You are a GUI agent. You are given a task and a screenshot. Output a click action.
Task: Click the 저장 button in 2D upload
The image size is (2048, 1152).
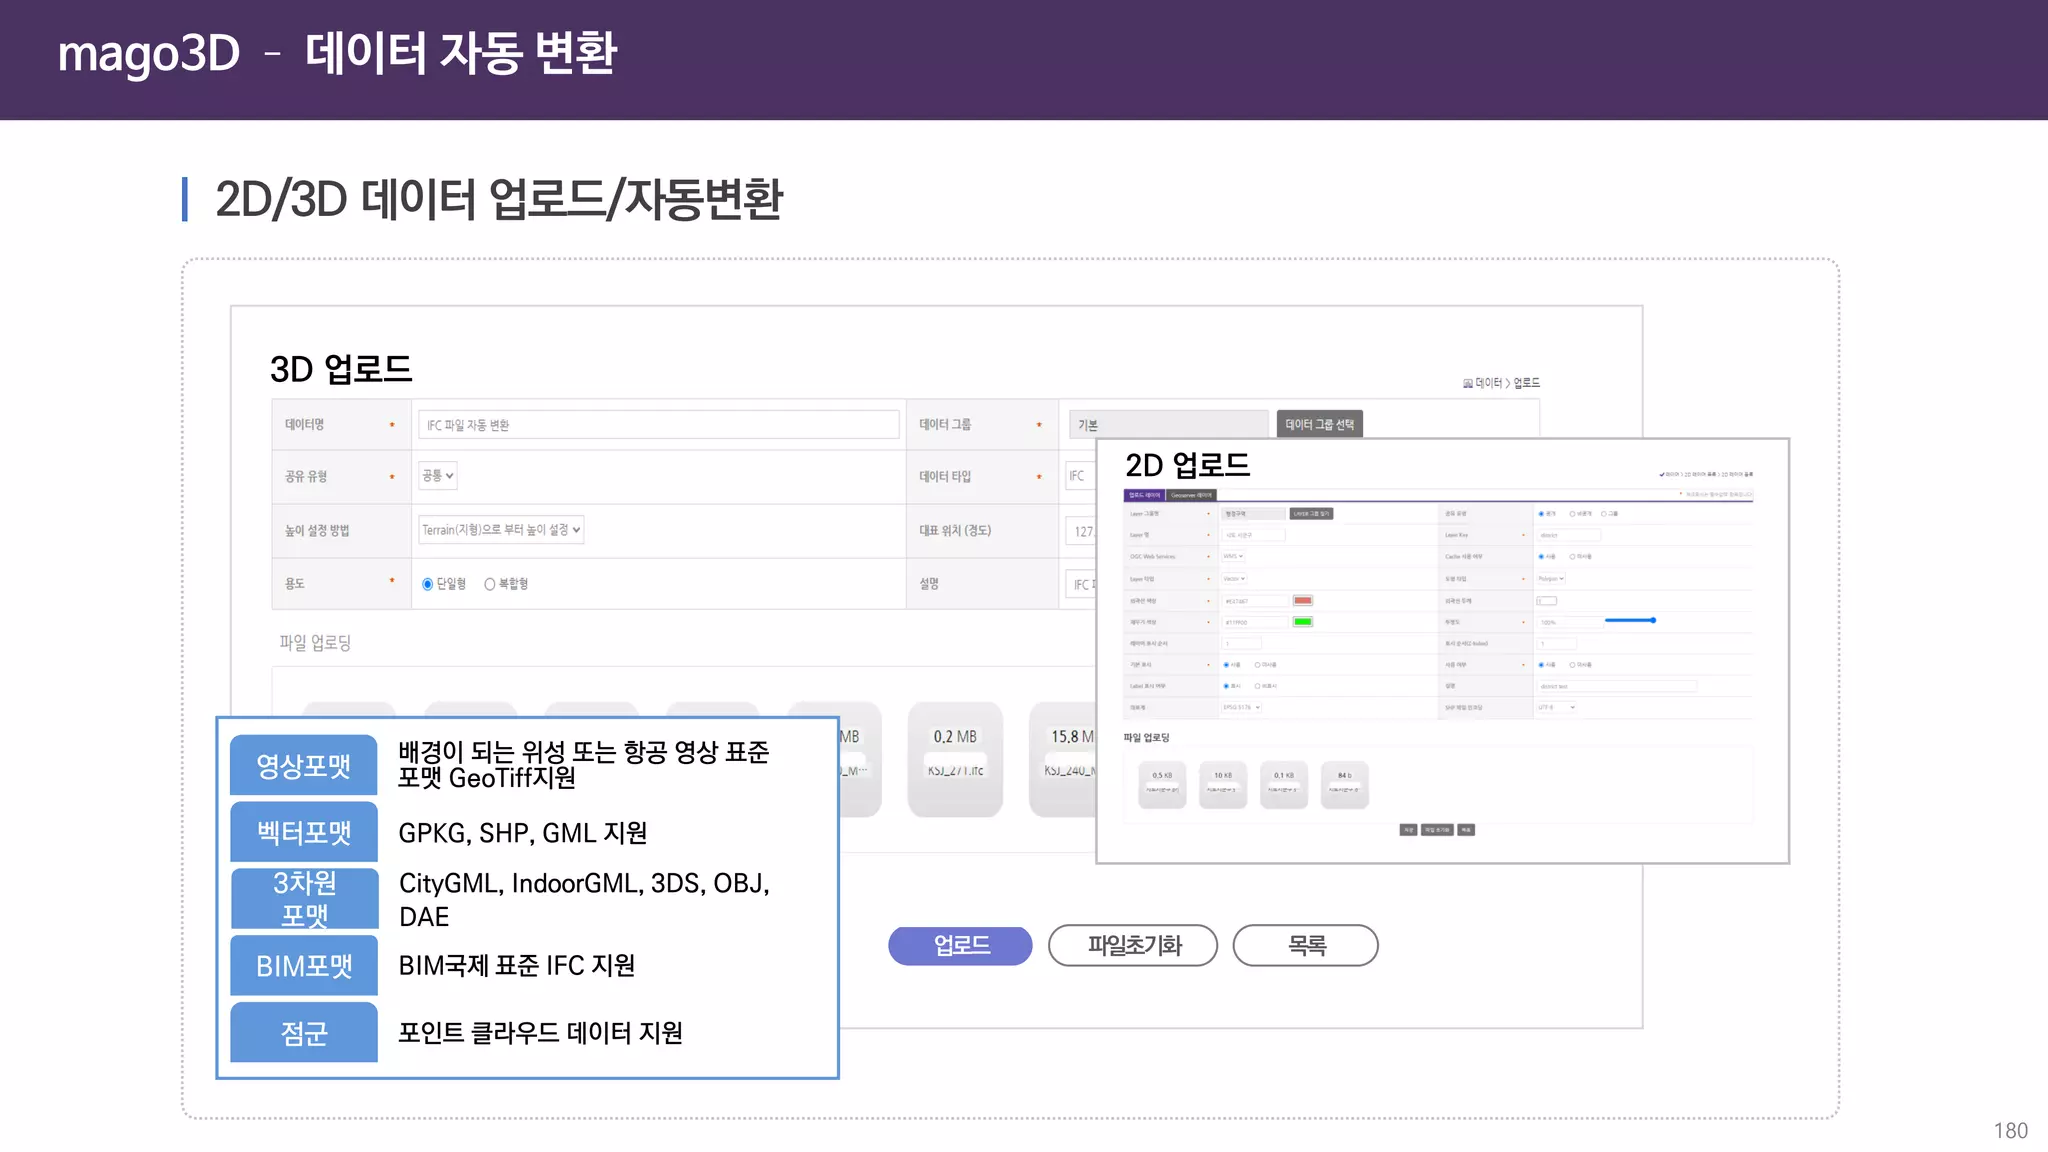coord(1408,829)
